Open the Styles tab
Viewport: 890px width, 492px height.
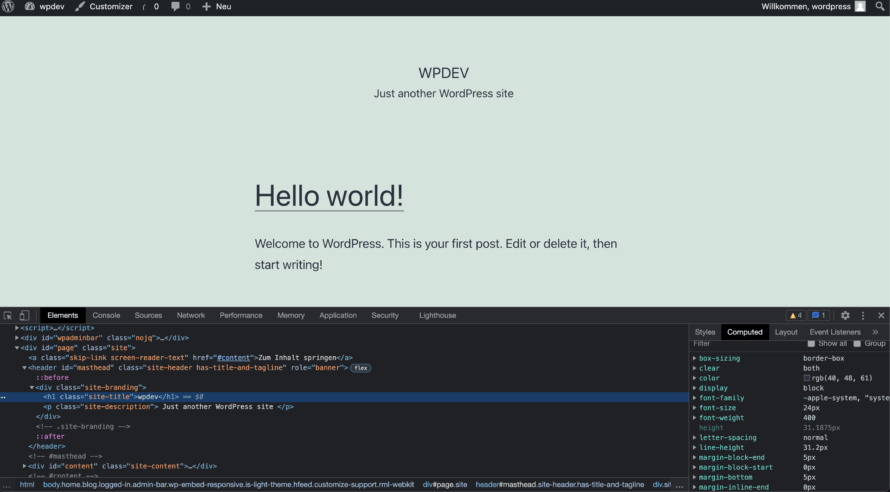coord(705,331)
